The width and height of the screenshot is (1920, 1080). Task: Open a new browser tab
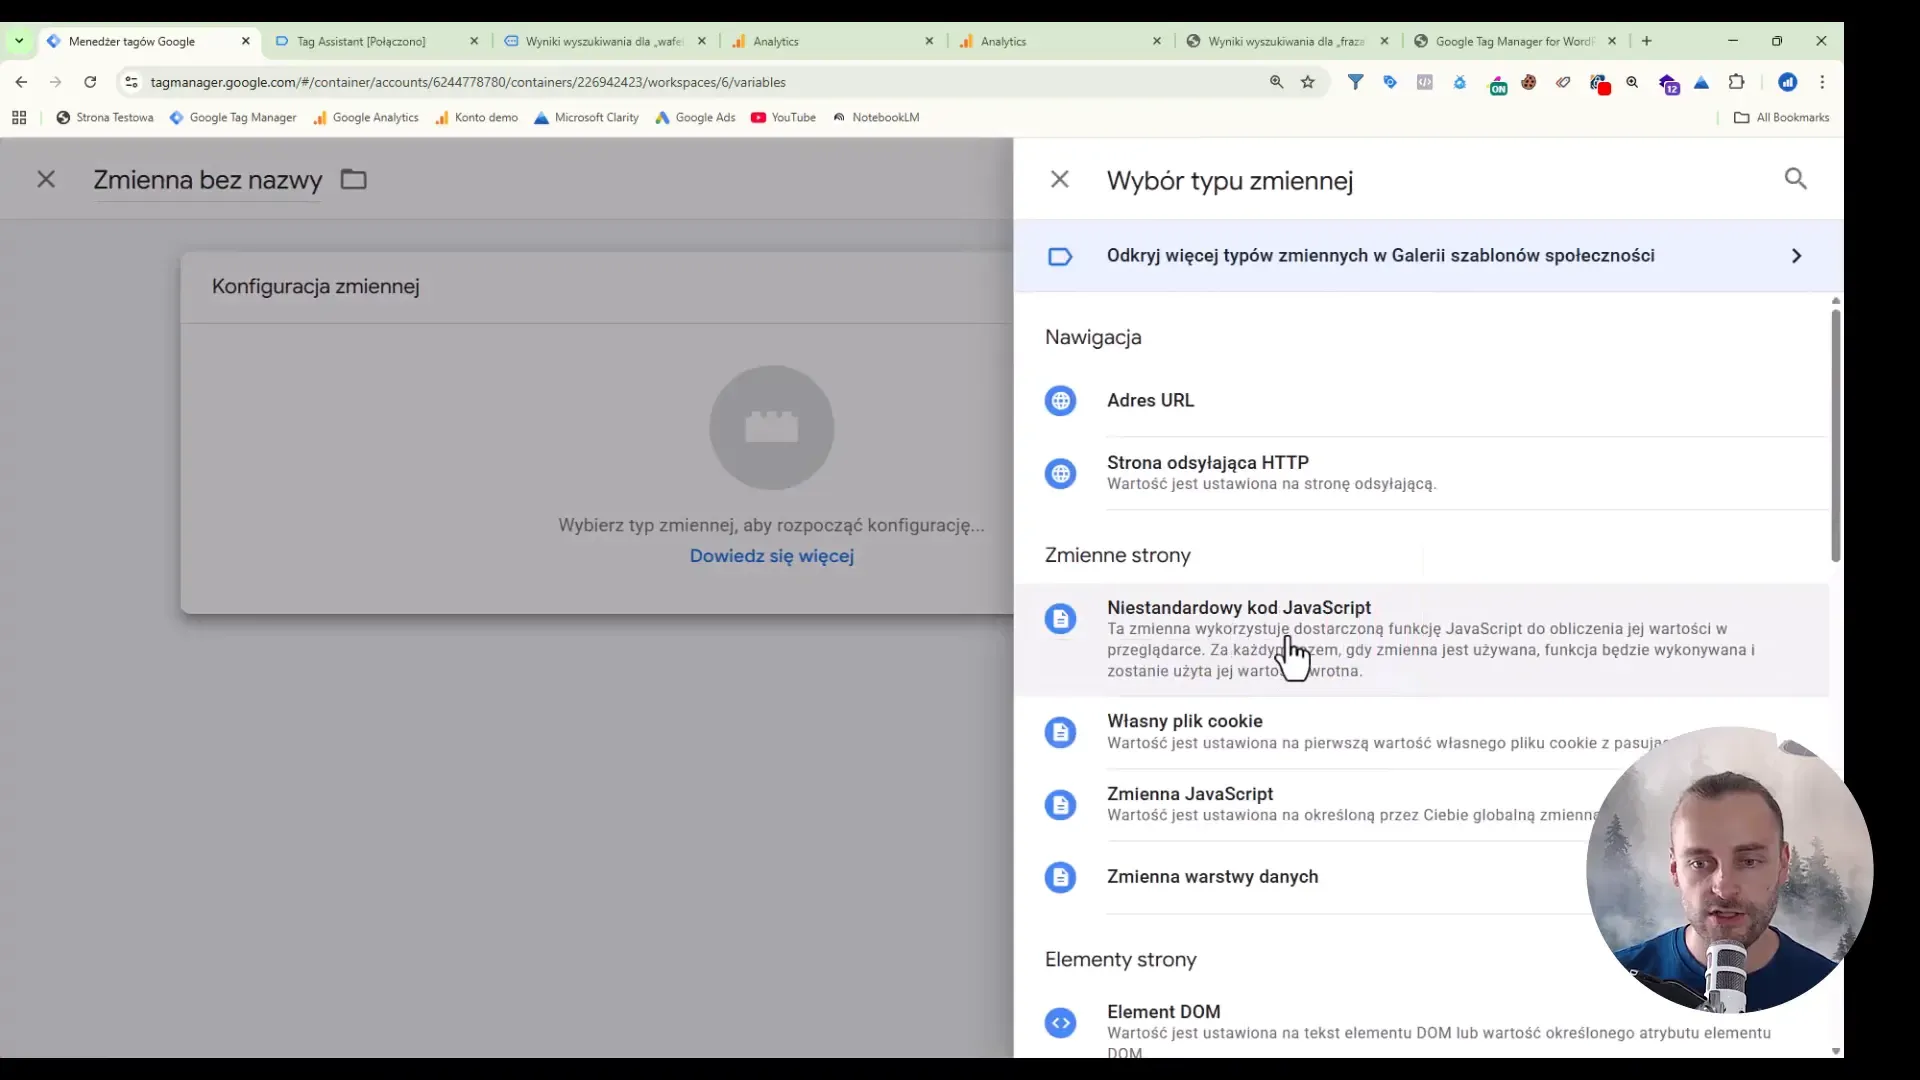pos(1647,41)
